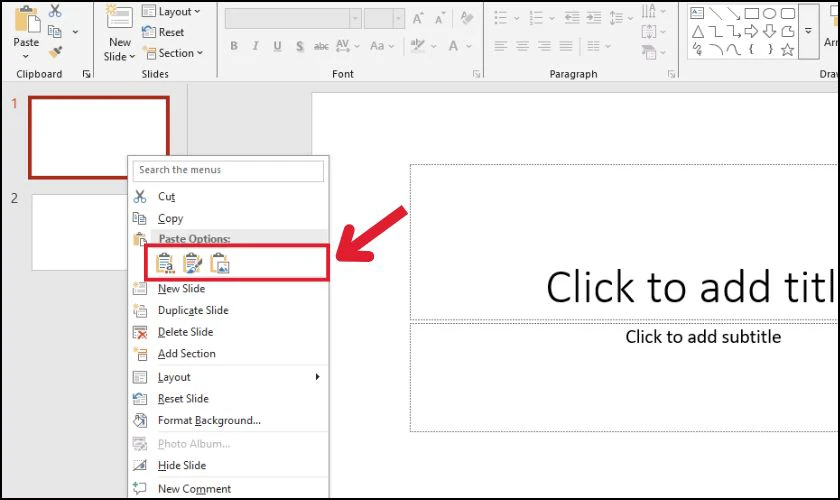Select the Oval shape
Image resolution: width=840 pixels, height=500 pixels.
(770, 13)
